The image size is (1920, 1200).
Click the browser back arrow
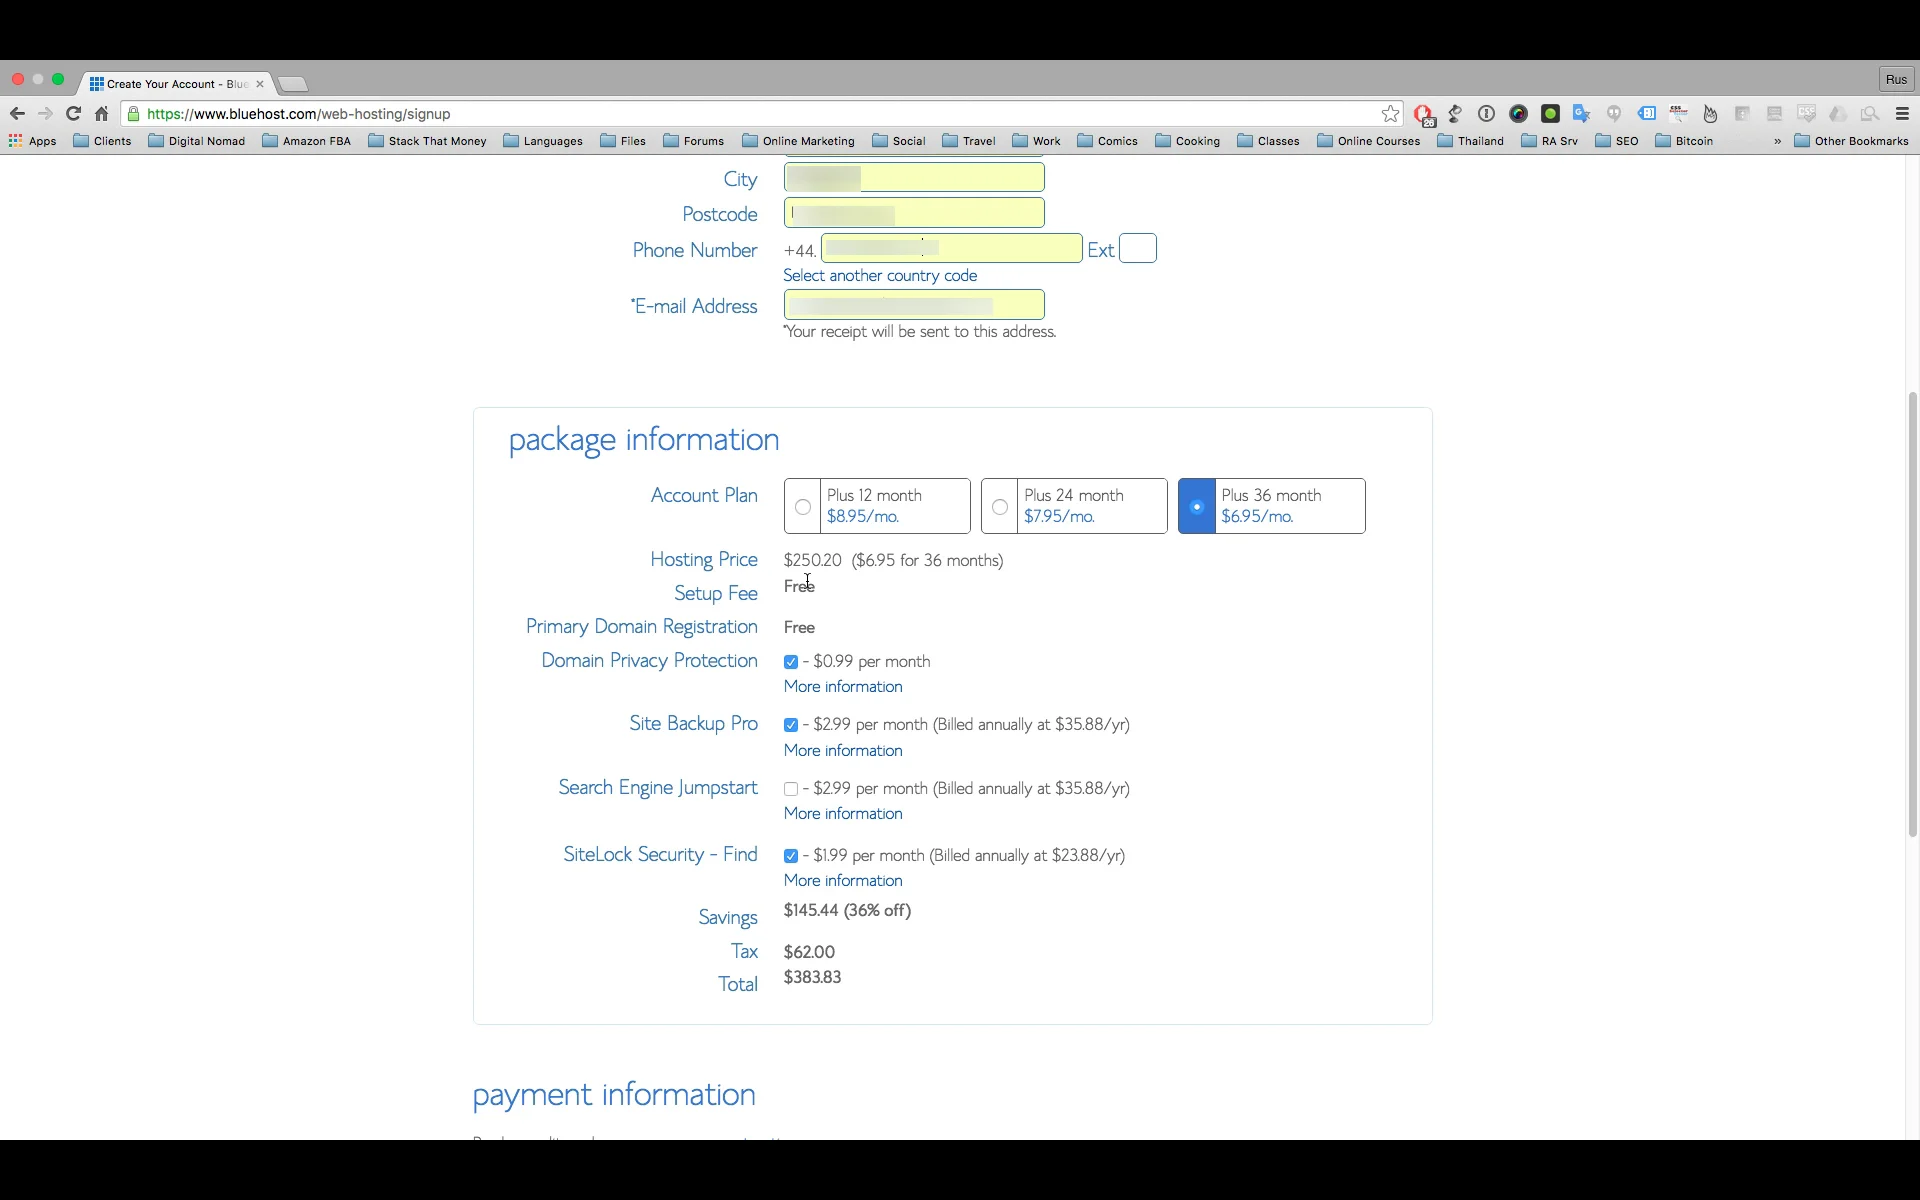click(17, 114)
